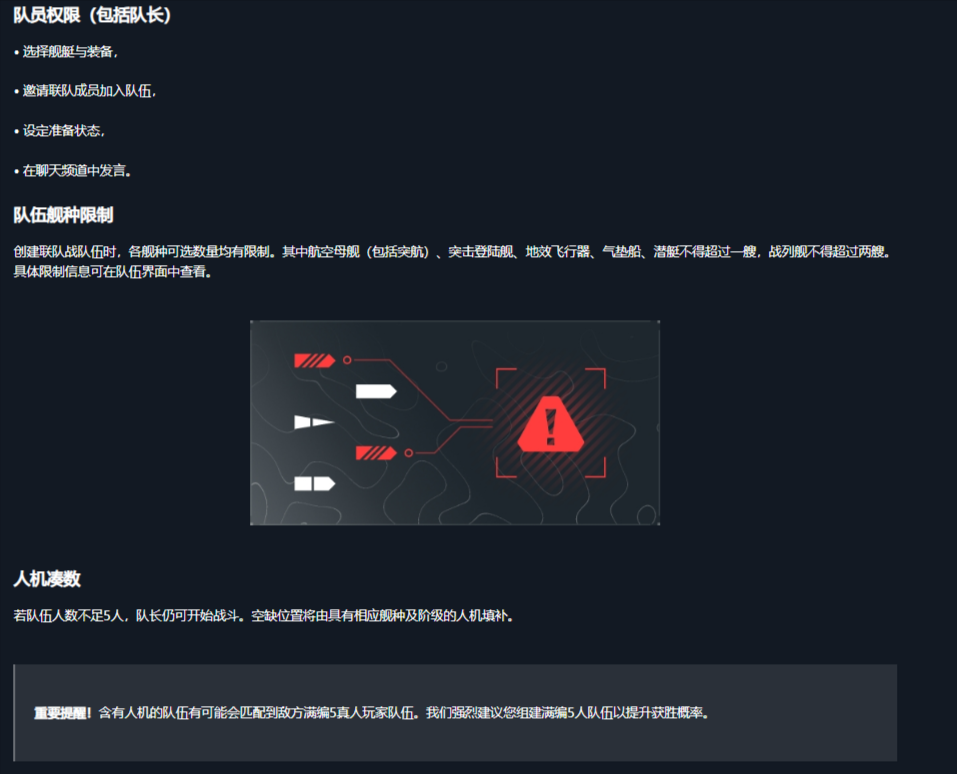Screen dimensions: 957x774
Task: Click the small red circle node near lower marker
Action: point(408,453)
